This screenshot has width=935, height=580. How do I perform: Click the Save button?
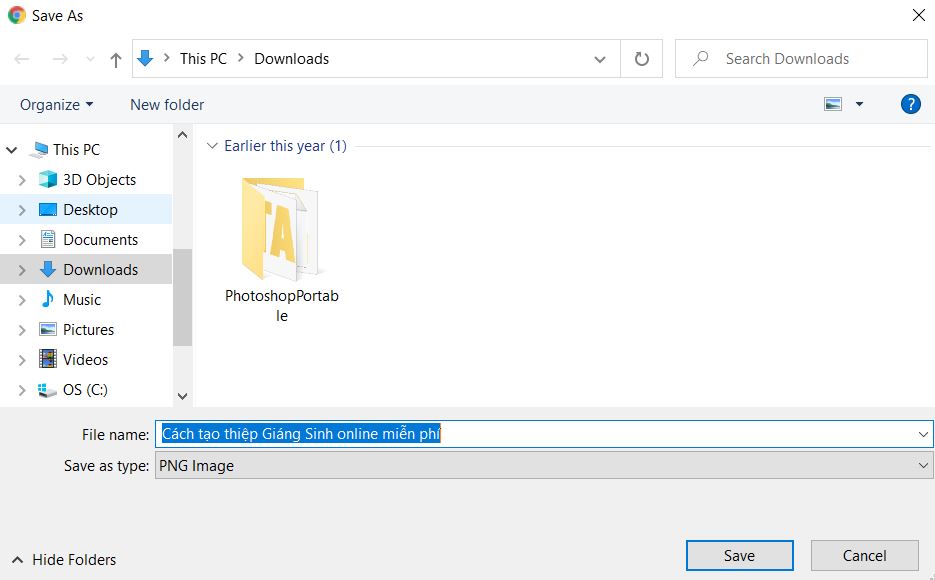[739, 556]
